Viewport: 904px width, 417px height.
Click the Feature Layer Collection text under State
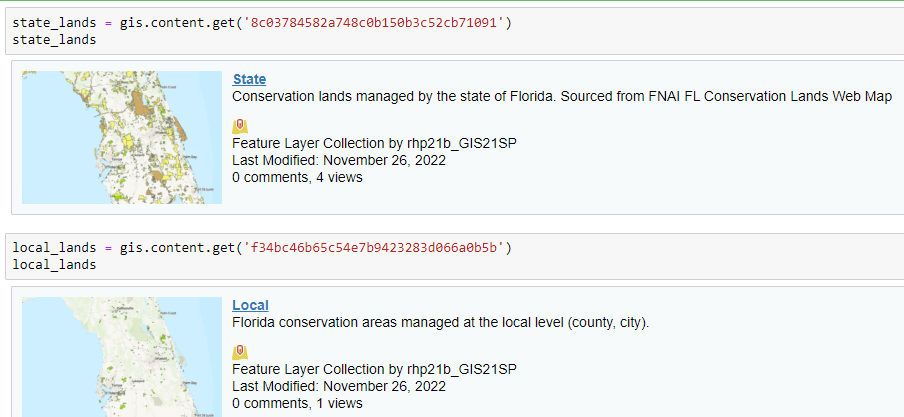tap(374, 143)
